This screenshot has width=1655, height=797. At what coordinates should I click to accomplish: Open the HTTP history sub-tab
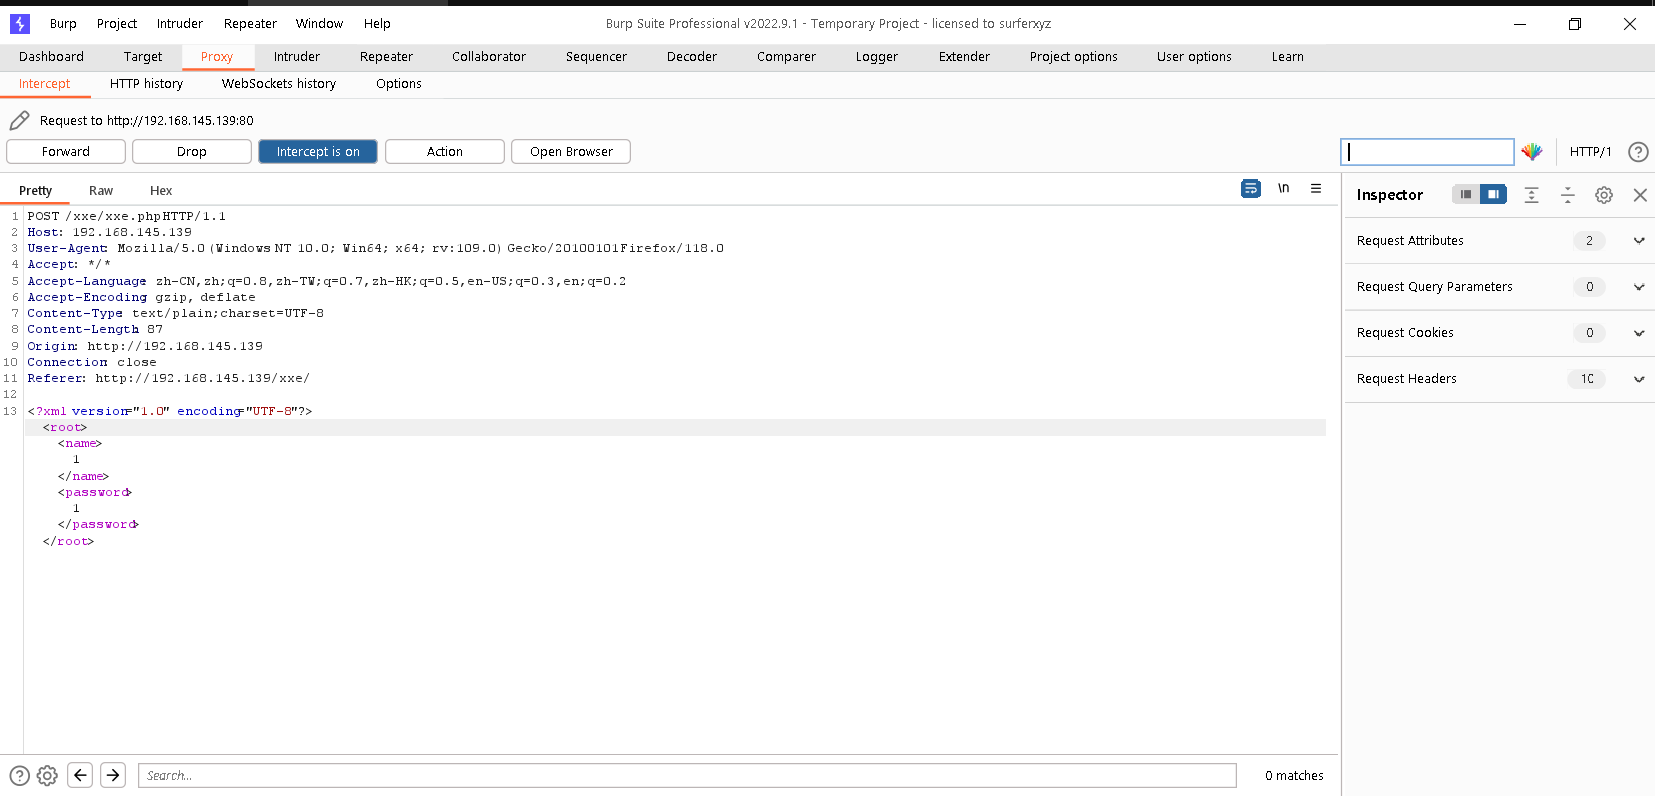[x=146, y=84]
